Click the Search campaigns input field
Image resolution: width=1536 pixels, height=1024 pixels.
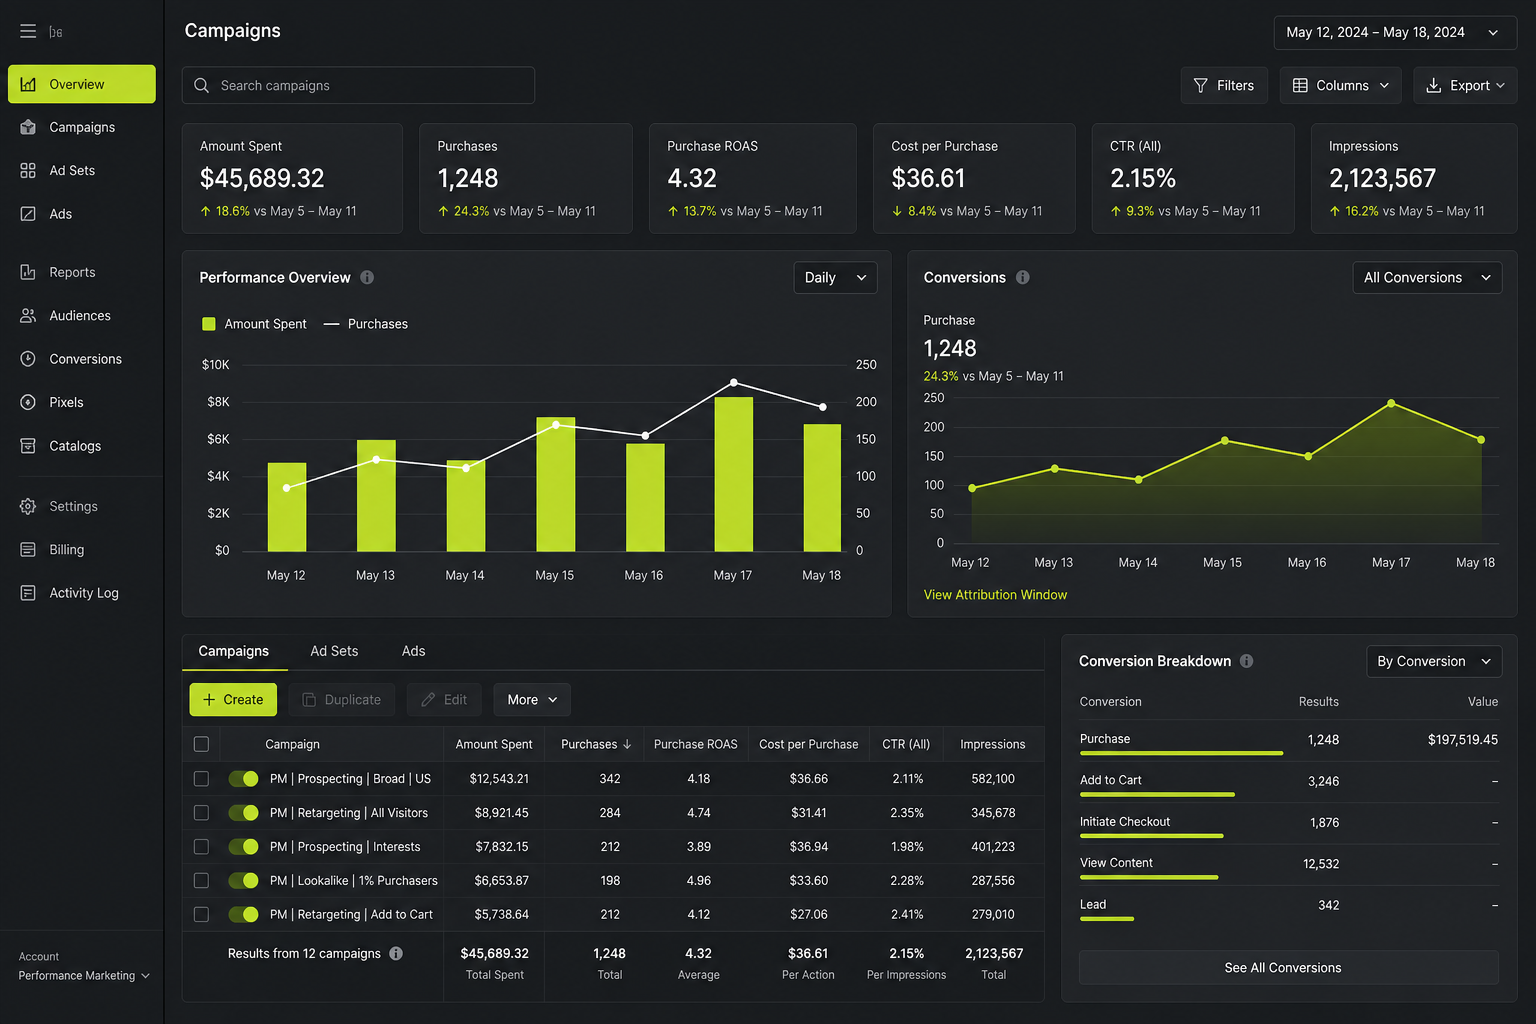[x=358, y=86]
